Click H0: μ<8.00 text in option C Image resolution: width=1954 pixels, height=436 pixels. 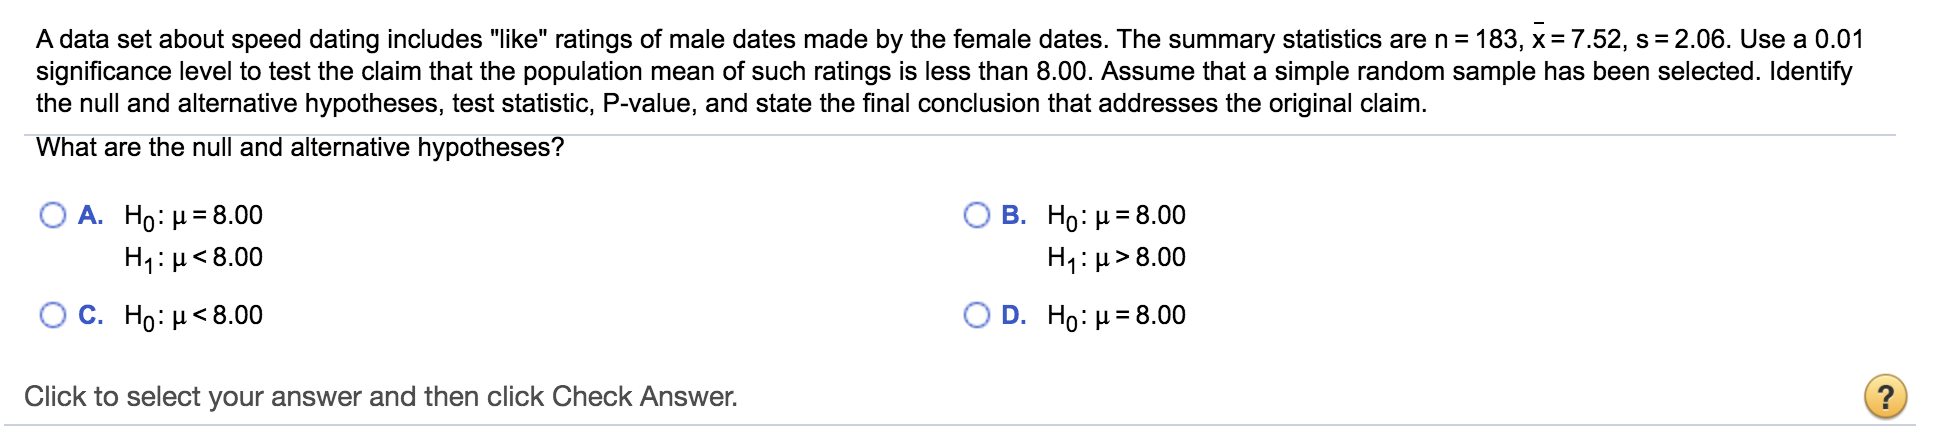193,316
